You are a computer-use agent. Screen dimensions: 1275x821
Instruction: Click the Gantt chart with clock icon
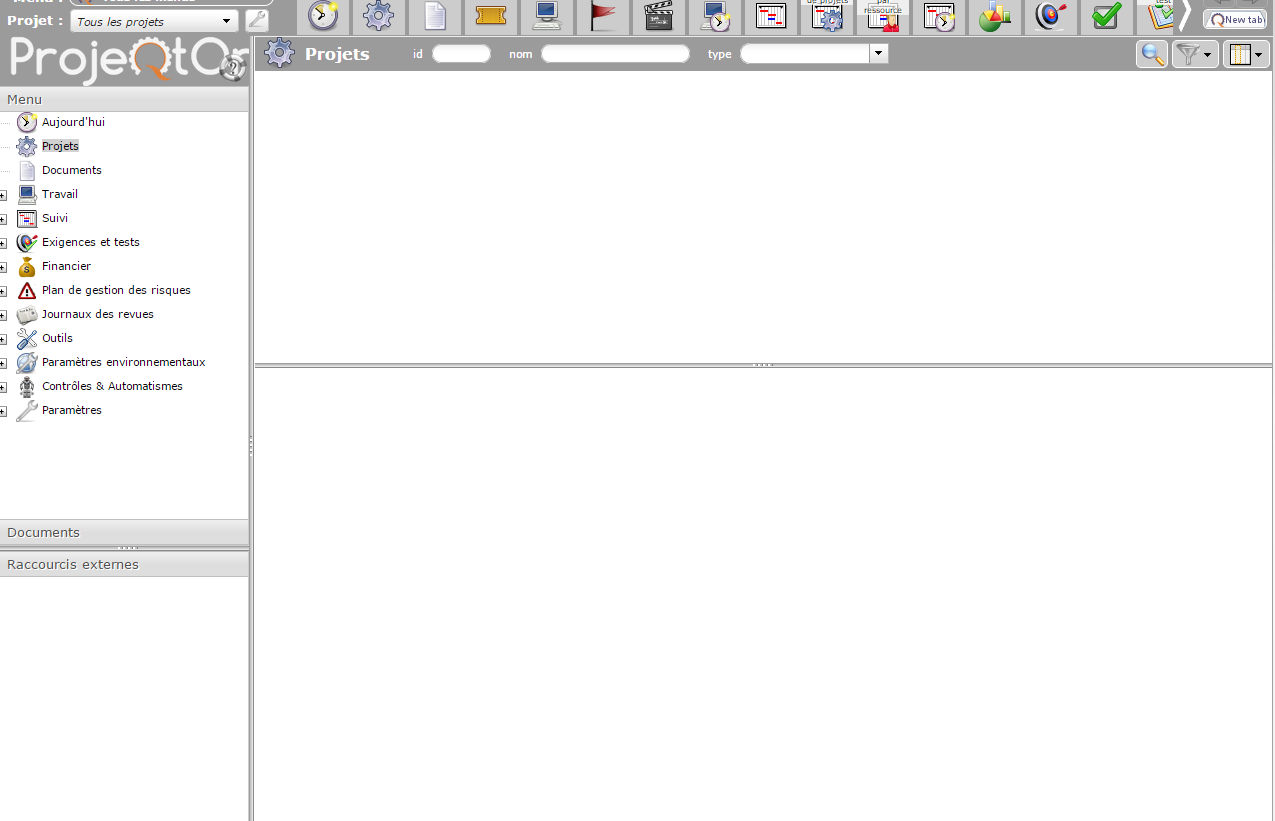(x=939, y=16)
